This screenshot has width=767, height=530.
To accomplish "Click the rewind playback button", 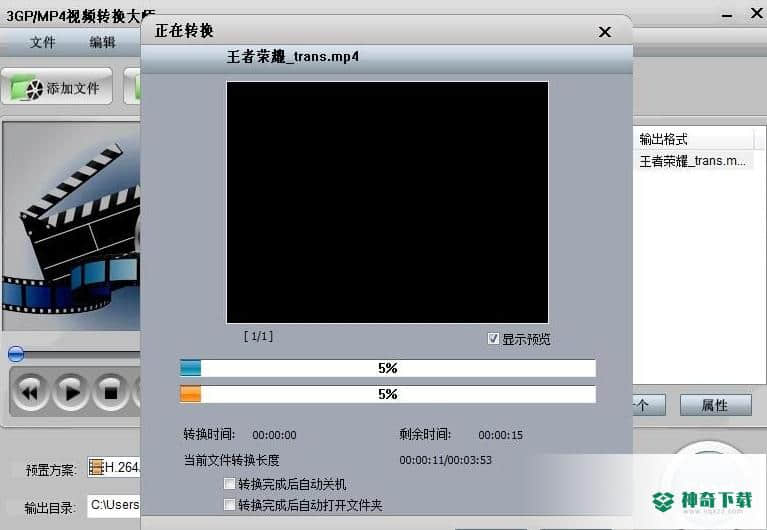I will point(30,392).
